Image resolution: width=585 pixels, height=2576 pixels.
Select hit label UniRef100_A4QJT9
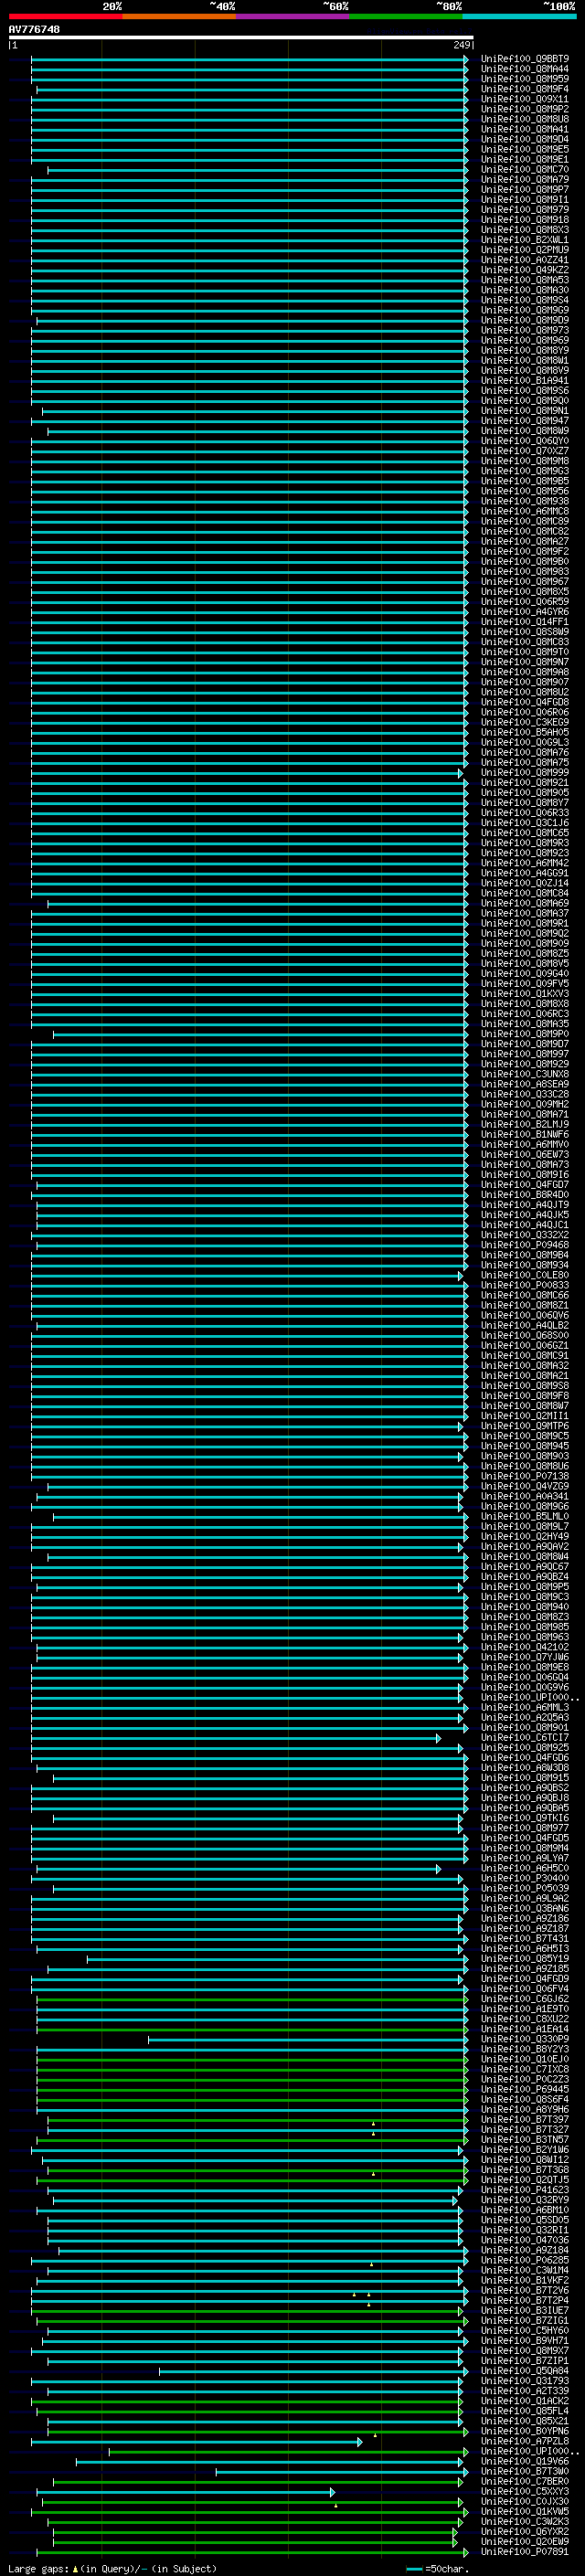pyautogui.click(x=525, y=1205)
